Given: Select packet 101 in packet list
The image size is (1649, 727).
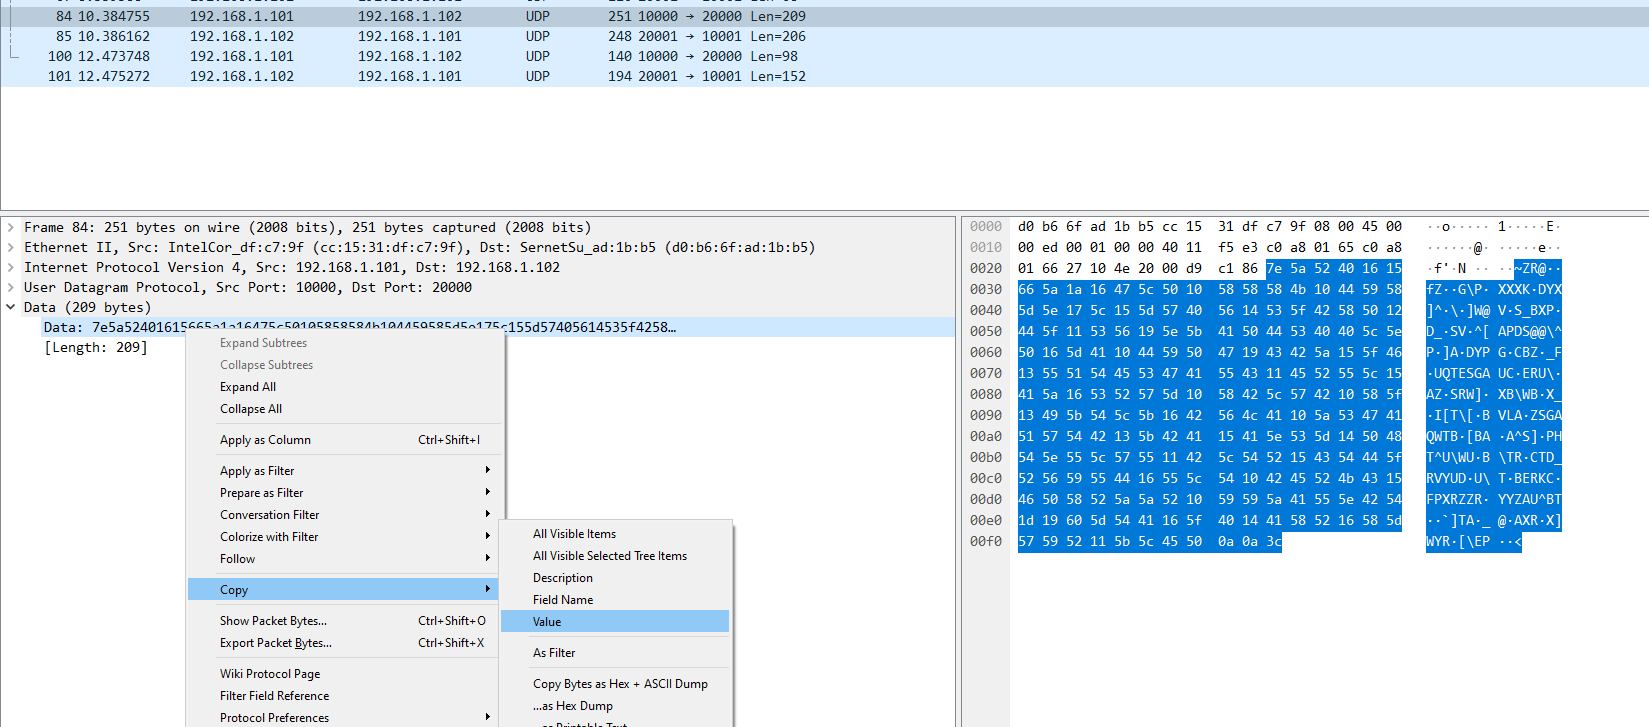Looking at the screenshot, I should pyautogui.click(x=824, y=76).
